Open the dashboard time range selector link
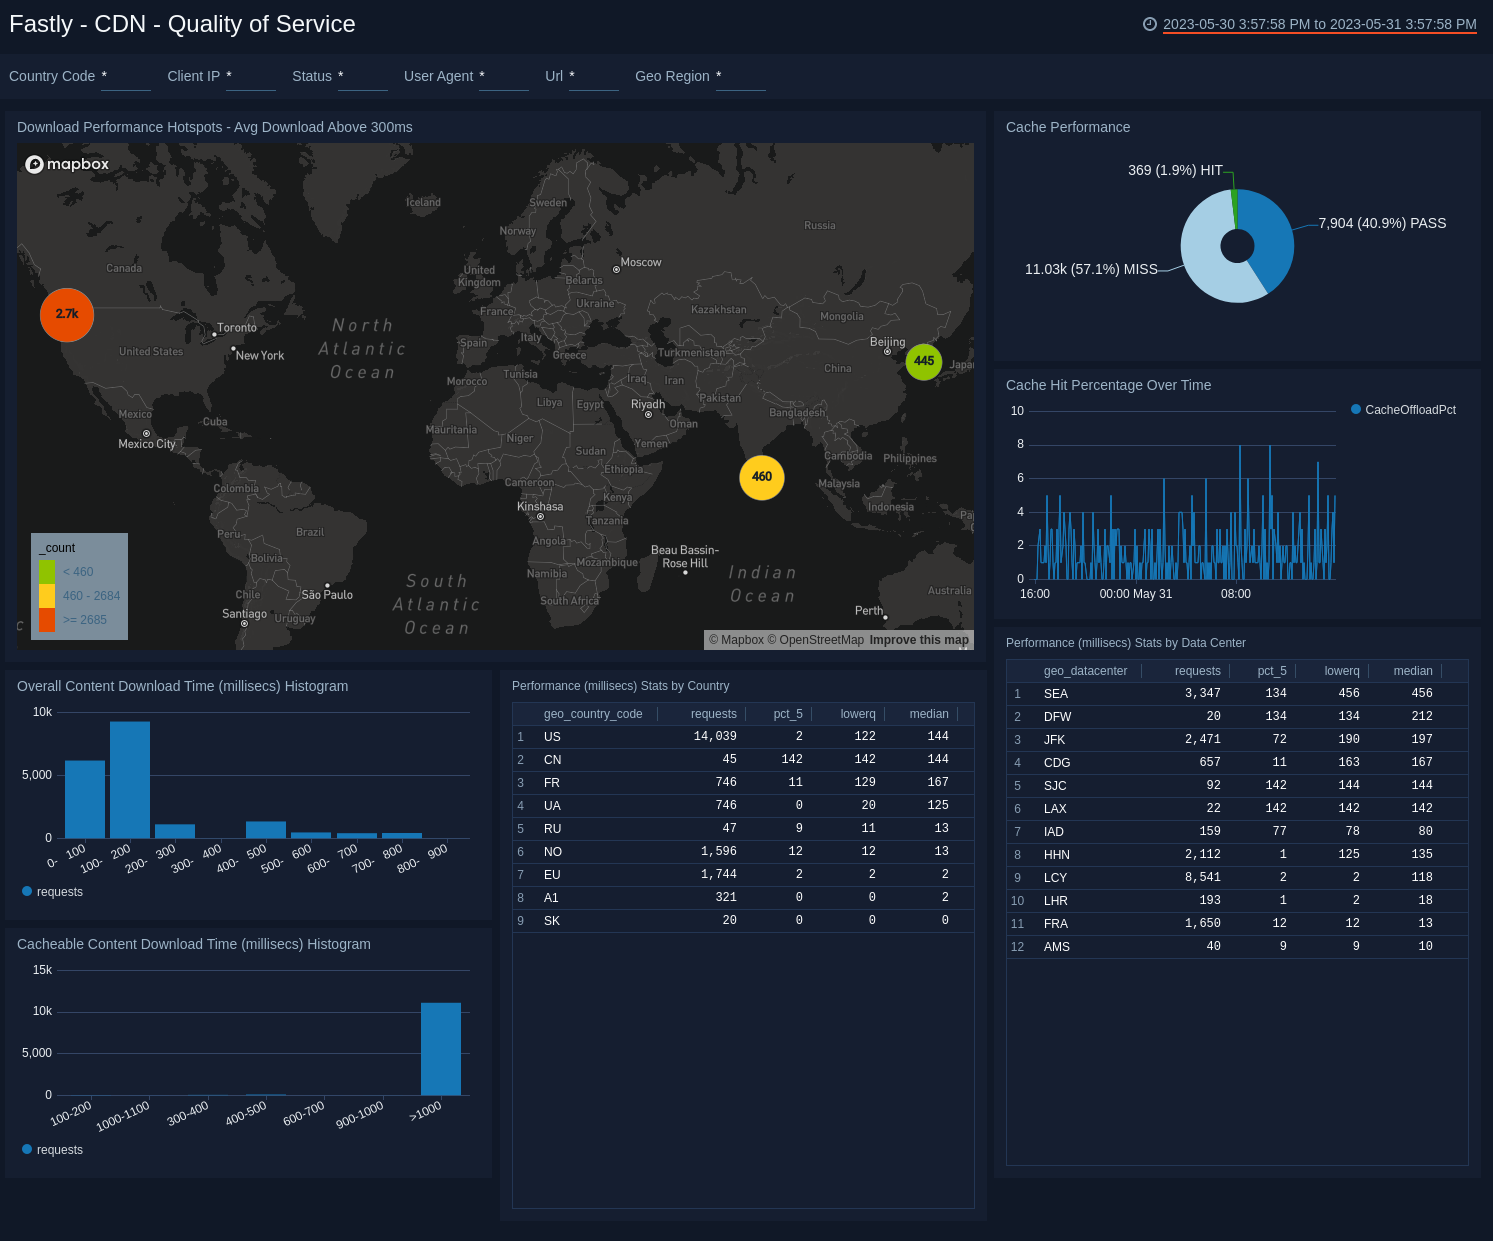 [x=1319, y=24]
